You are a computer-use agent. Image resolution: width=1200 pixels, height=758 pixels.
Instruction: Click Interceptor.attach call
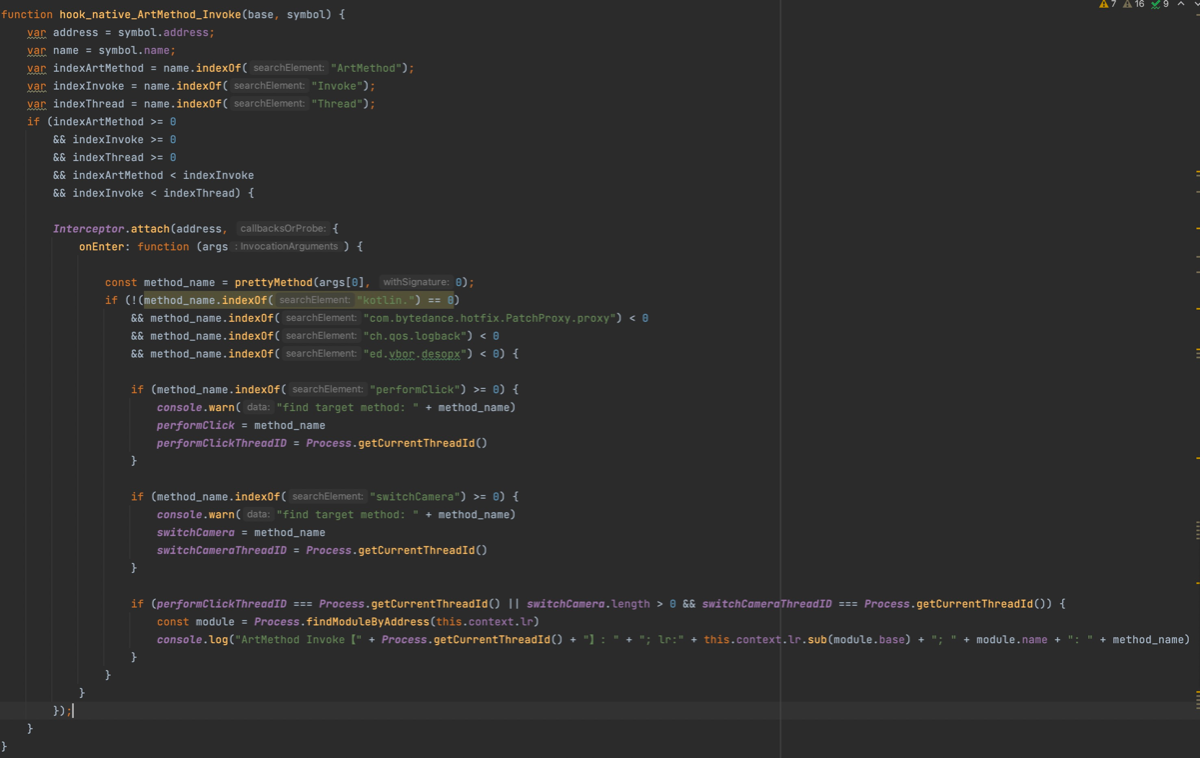click(111, 229)
